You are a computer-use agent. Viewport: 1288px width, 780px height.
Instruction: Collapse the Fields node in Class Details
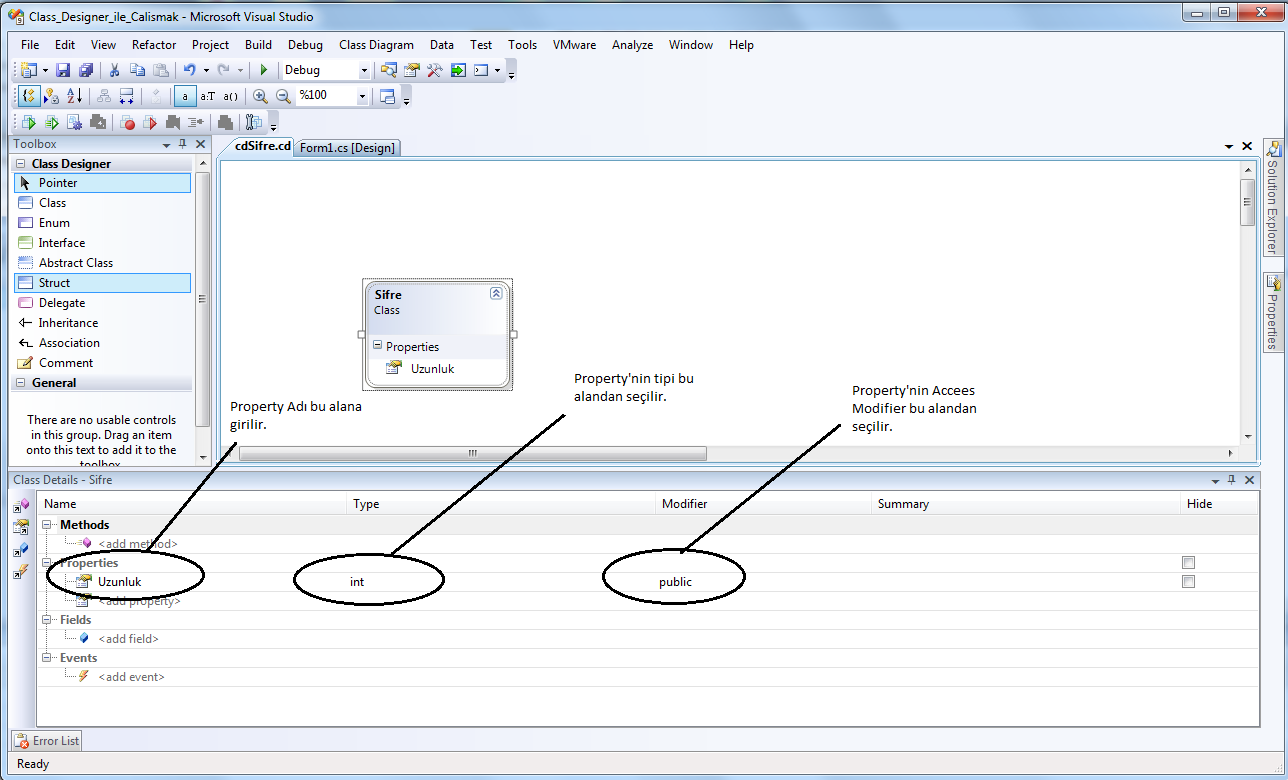click(x=48, y=620)
